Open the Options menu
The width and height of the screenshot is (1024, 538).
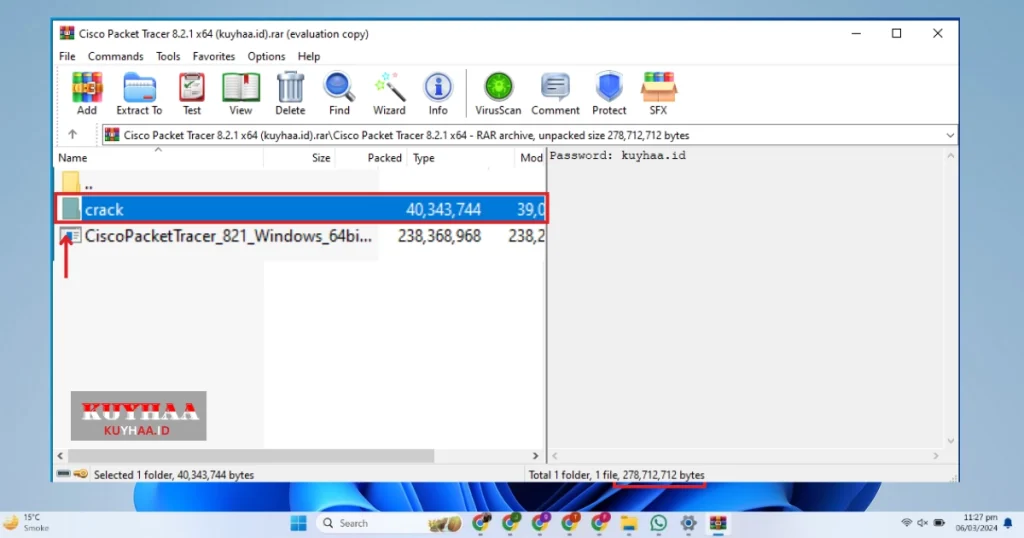[266, 57]
